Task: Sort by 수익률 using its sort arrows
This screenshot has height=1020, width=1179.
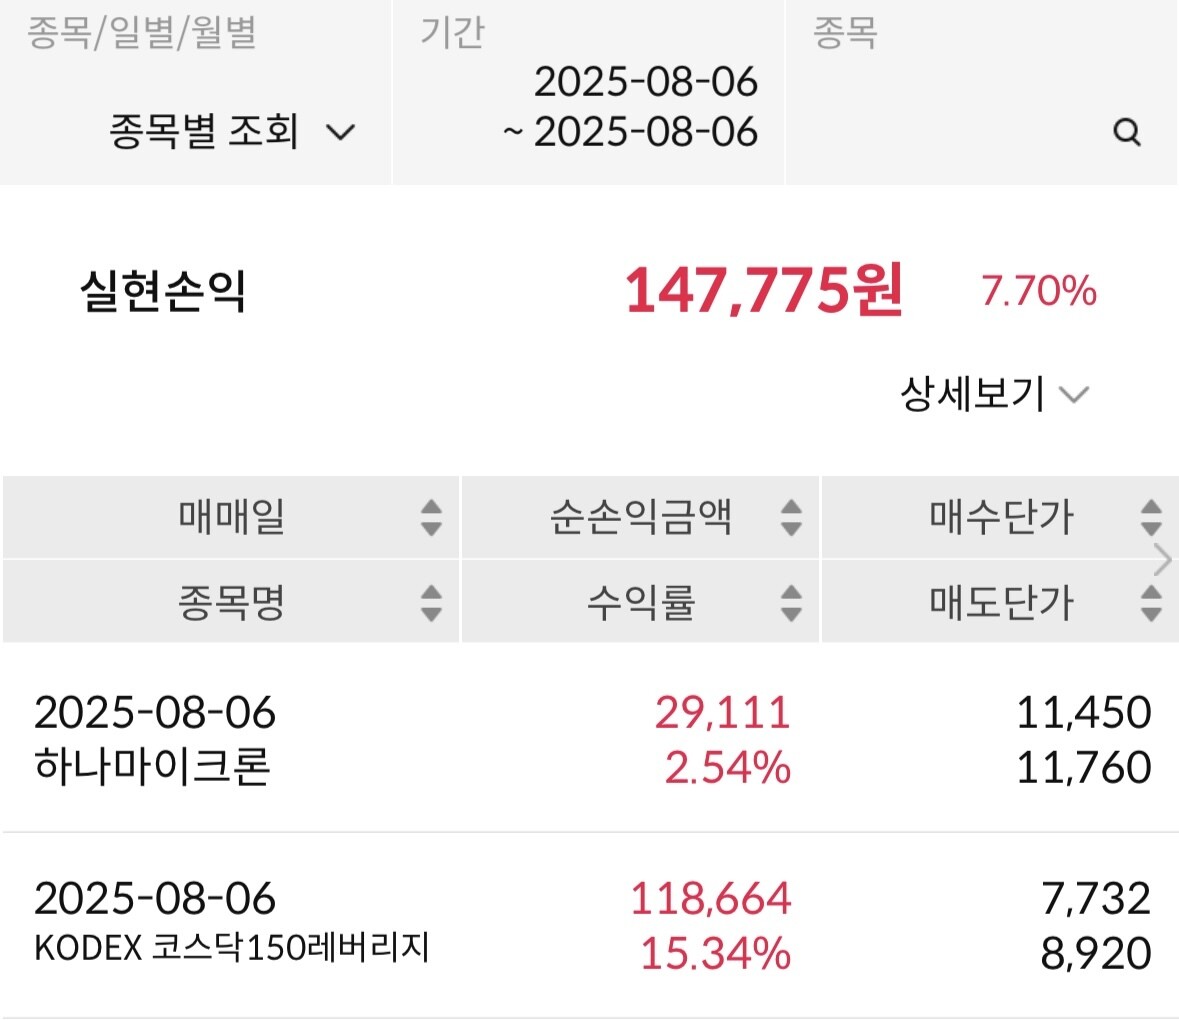Action: tap(791, 602)
